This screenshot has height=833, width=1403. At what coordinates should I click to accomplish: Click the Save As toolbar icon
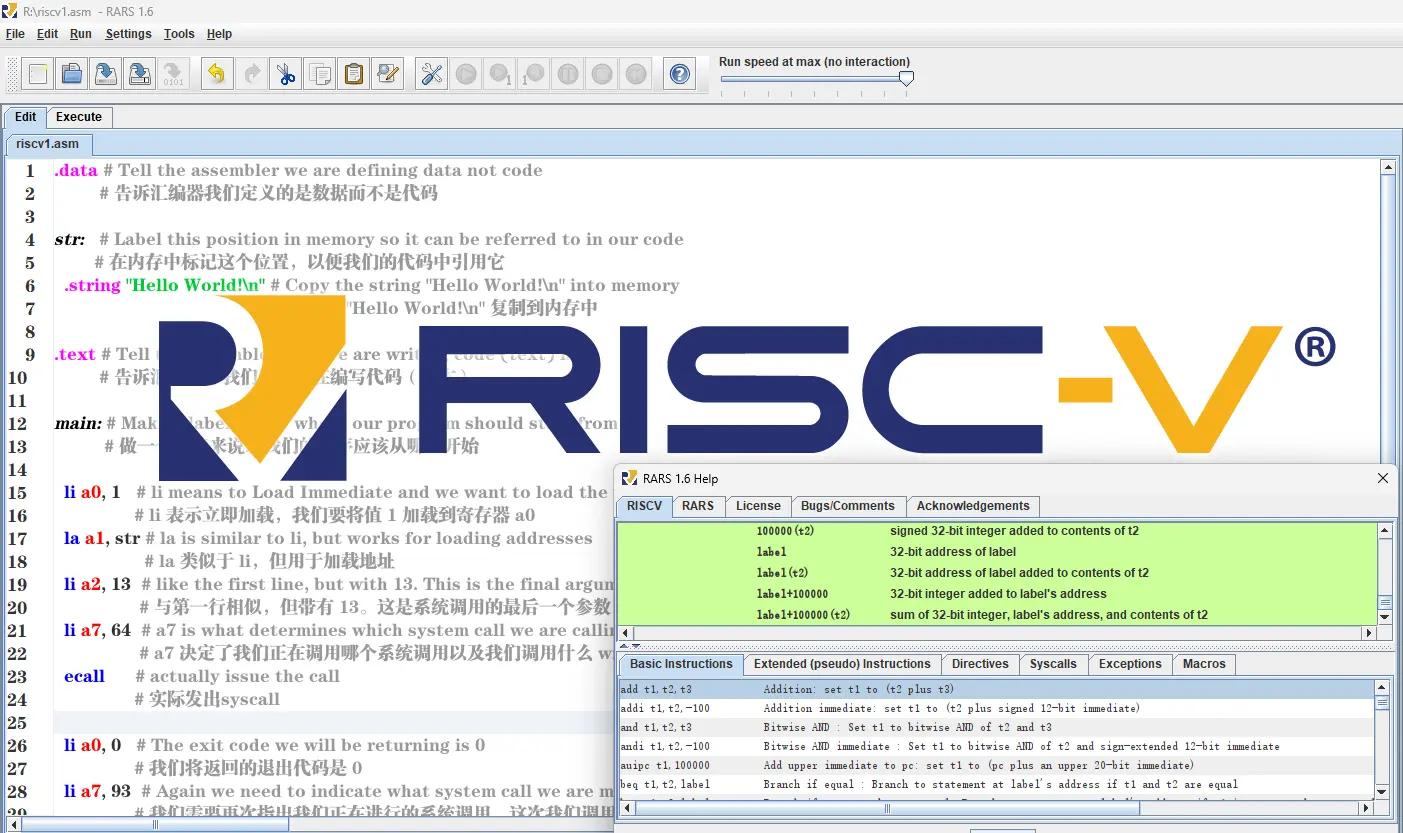click(x=139, y=74)
